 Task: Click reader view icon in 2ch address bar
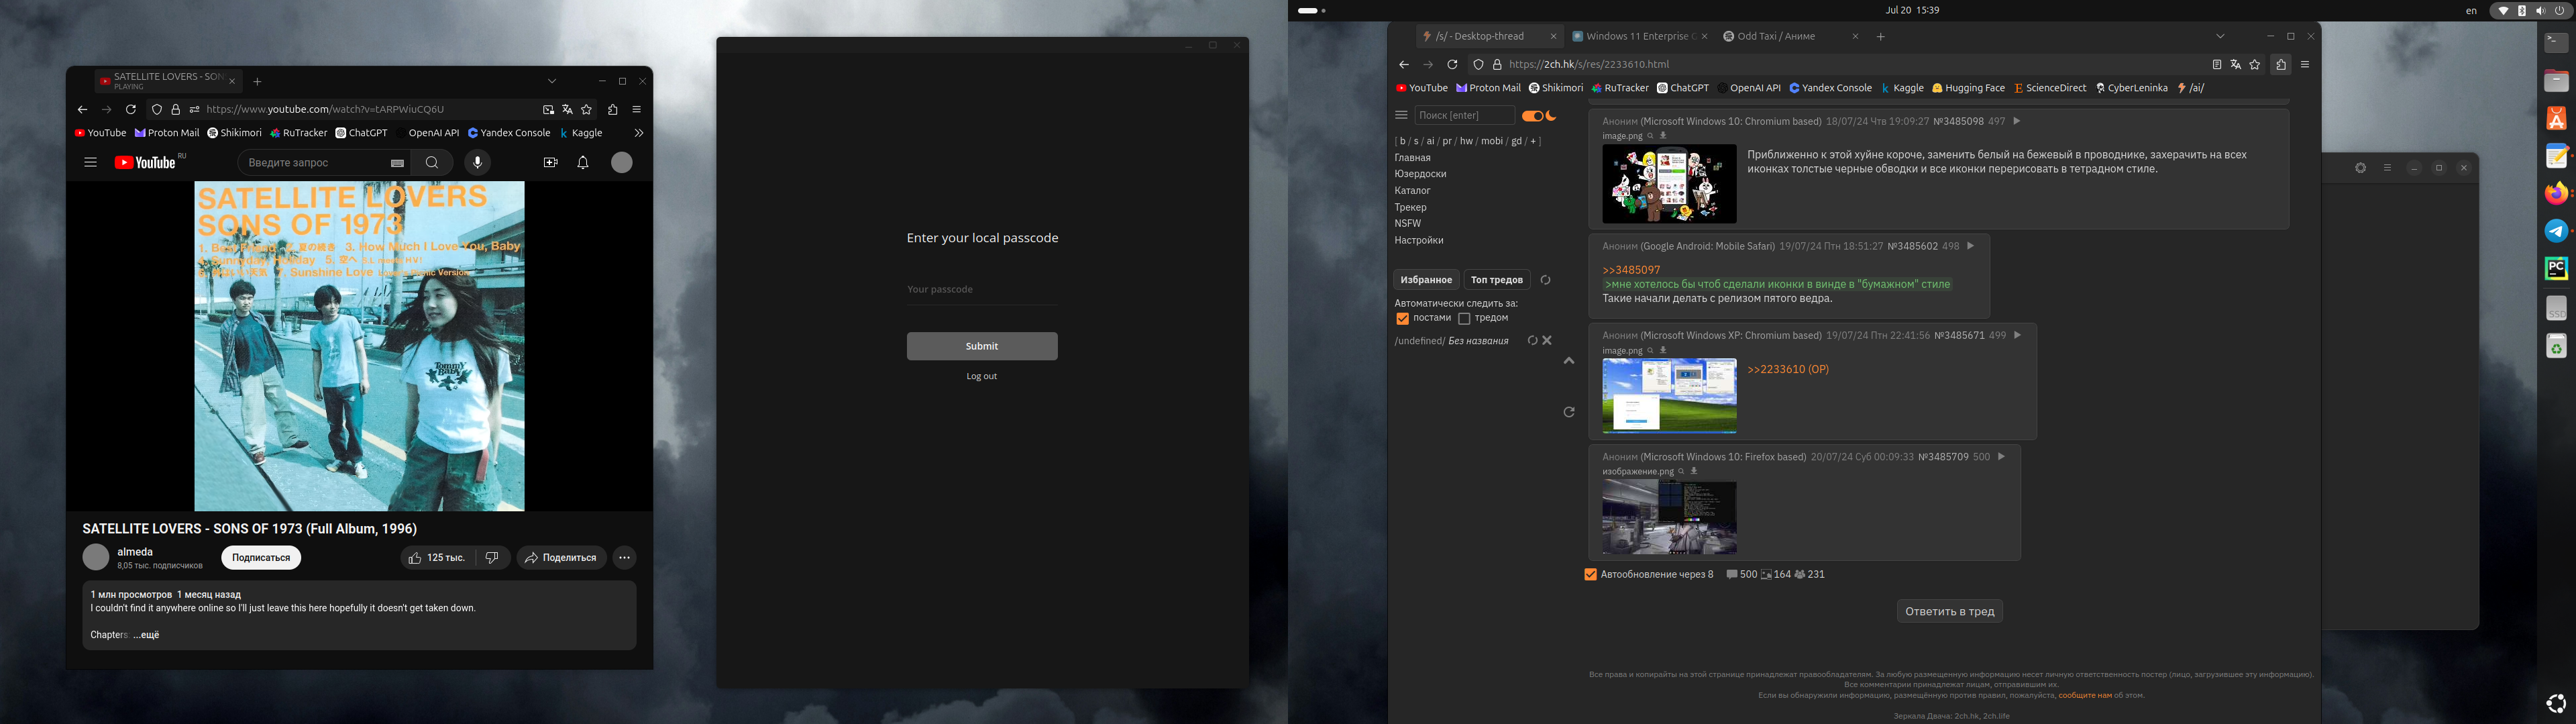pyautogui.click(x=2216, y=65)
